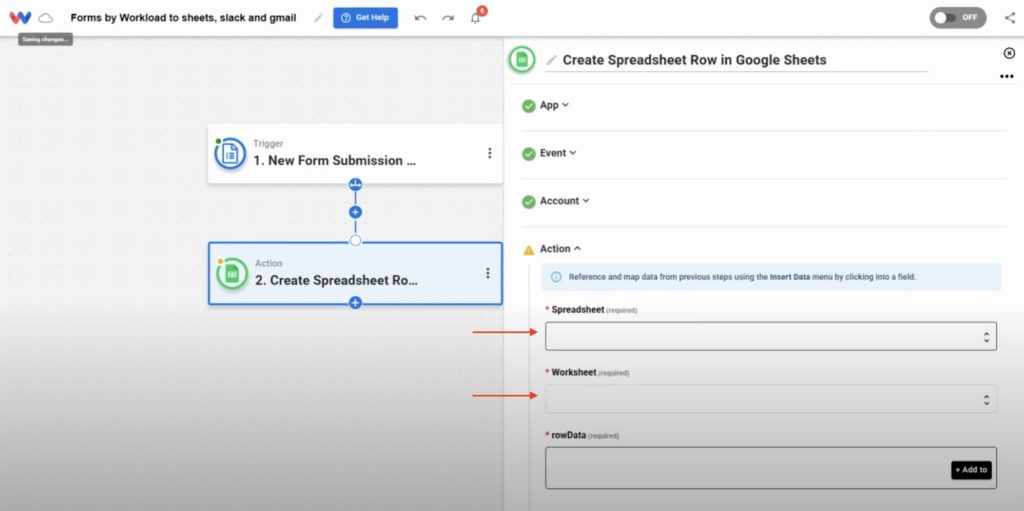Expand the Event section
The height and width of the screenshot is (511, 1024).
pyautogui.click(x=558, y=153)
